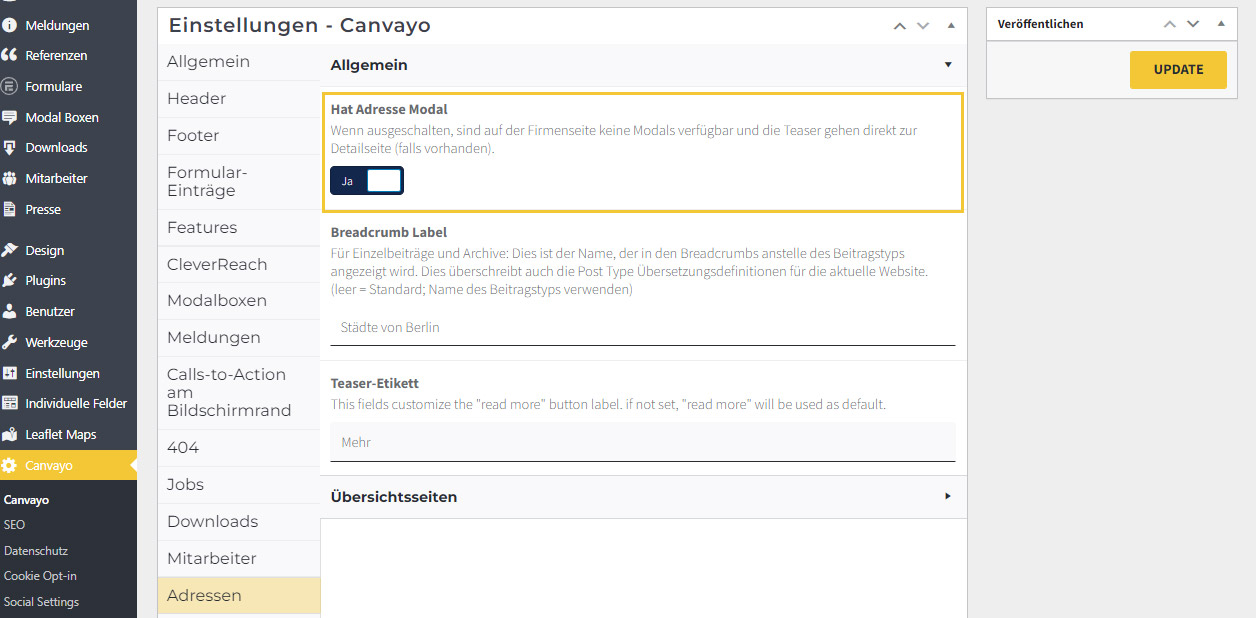Screen dimensions: 1256x618
Task: Click the Leaflet Maps icon
Action: (10, 435)
